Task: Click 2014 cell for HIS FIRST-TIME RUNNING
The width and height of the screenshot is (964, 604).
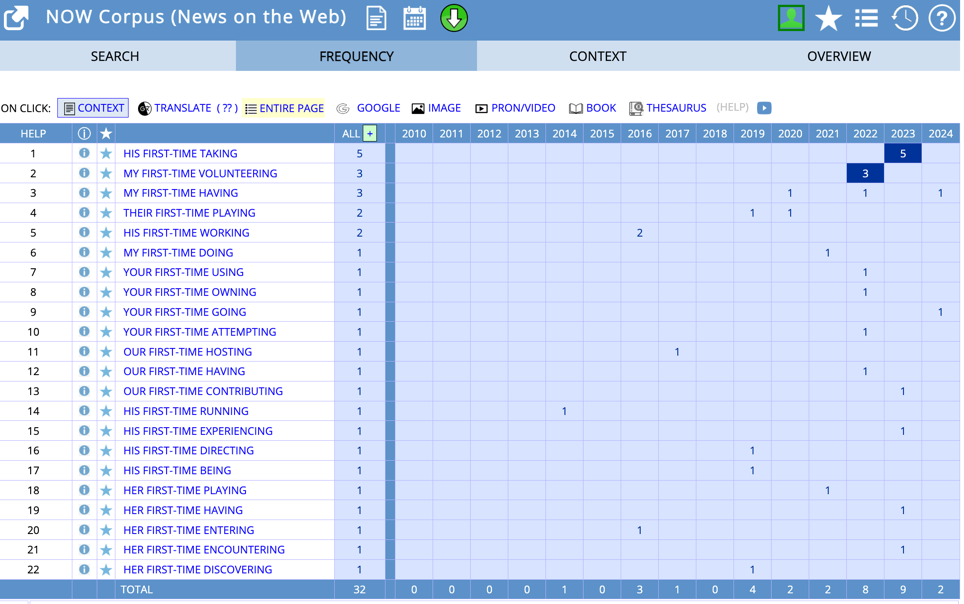Action: point(564,411)
